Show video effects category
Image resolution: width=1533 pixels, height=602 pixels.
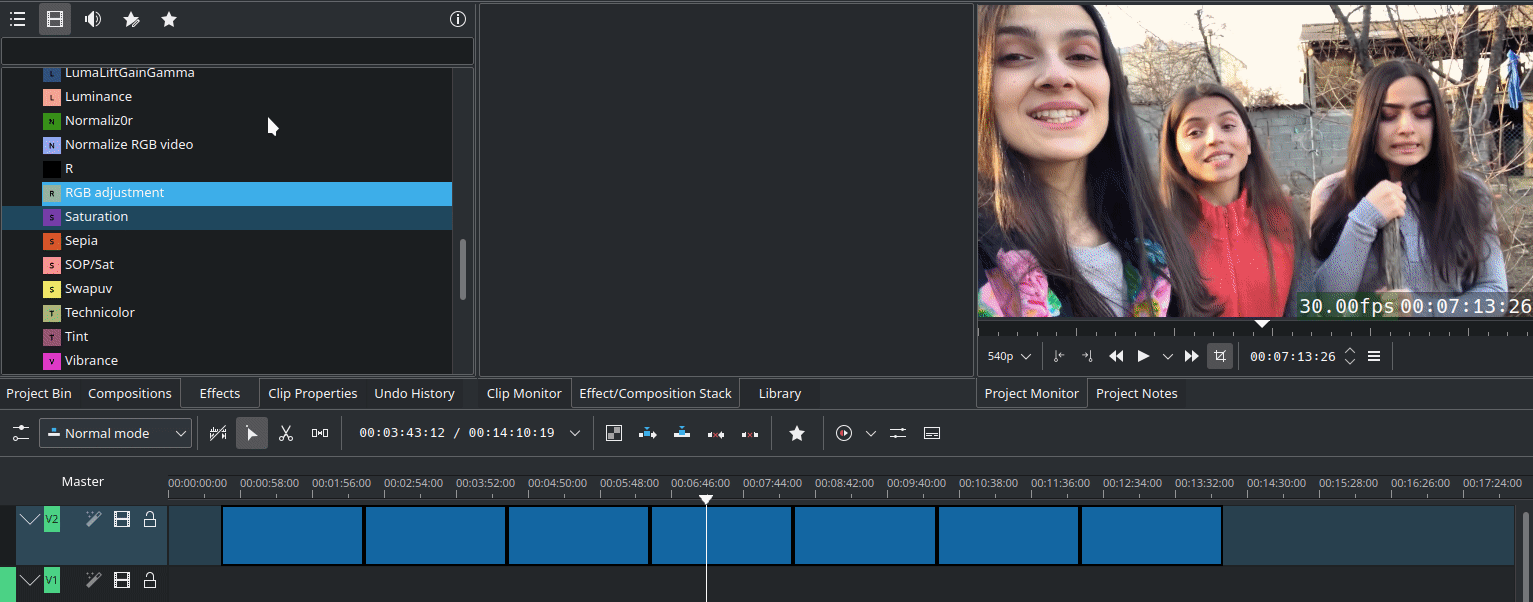(x=55, y=19)
